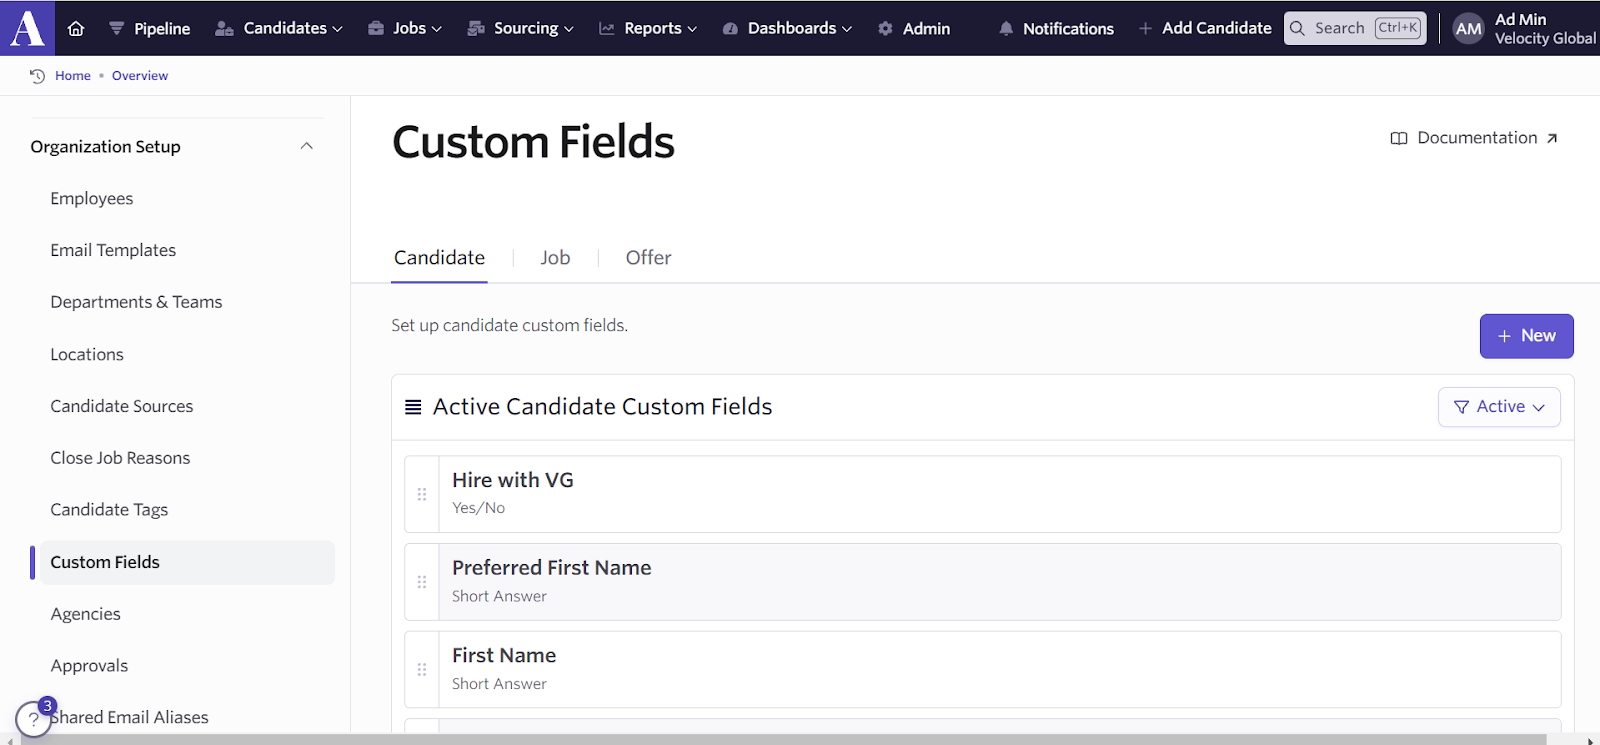This screenshot has width=1600, height=745.
Task: Open Departments & Teams in the sidebar
Action: pyautogui.click(x=136, y=302)
